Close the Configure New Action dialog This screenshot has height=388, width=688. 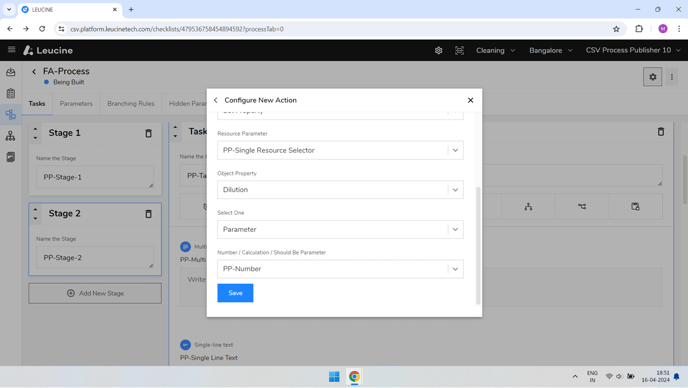pyautogui.click(x=470, y=100)
